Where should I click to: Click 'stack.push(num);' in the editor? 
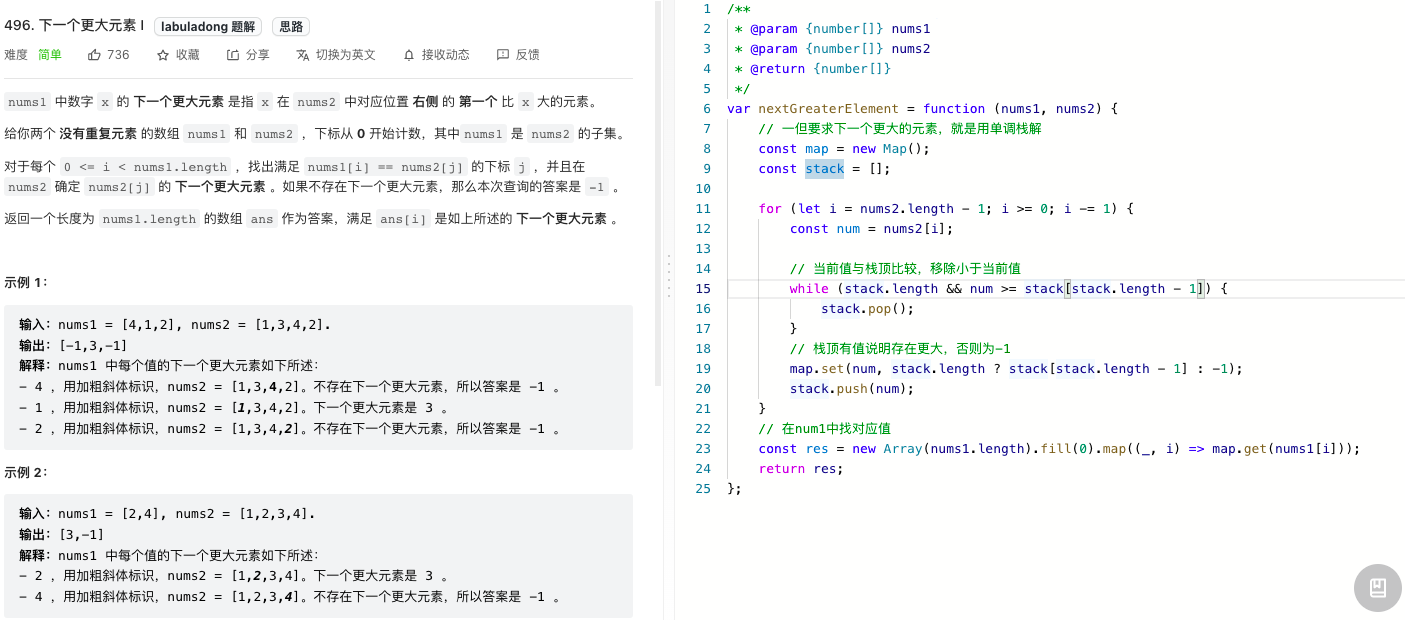[x=852, y=389]
